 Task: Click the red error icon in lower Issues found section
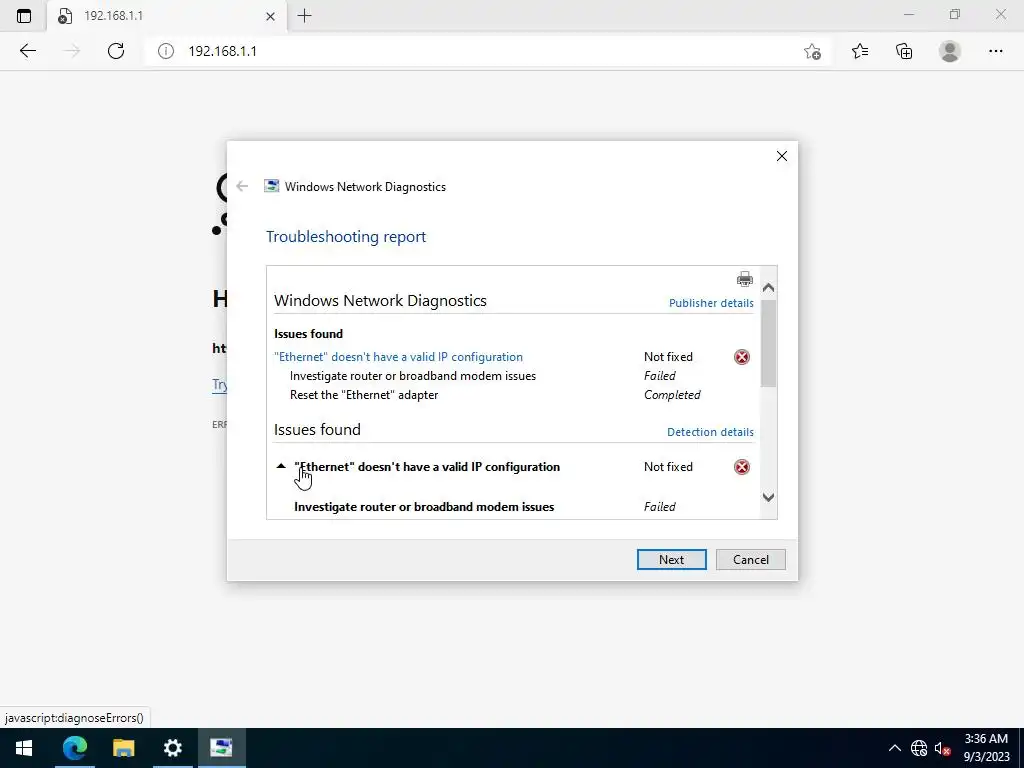pos(742,467)
